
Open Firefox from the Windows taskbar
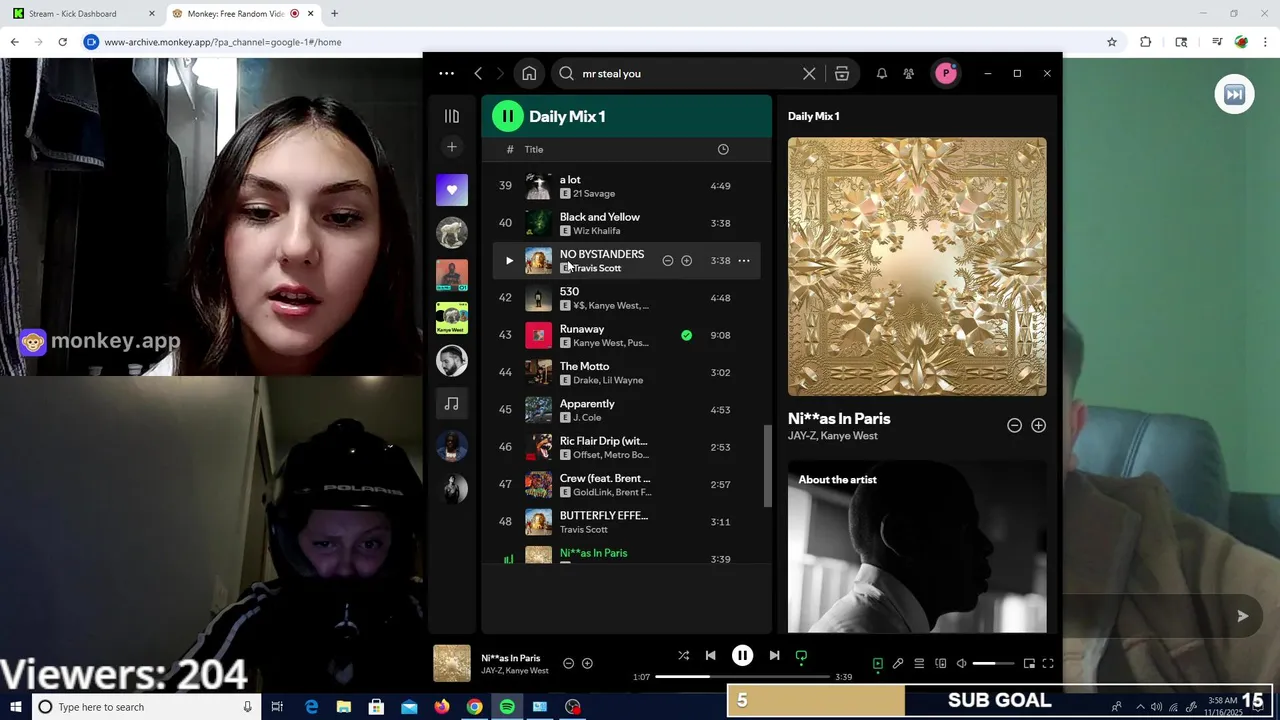click(442, 707)
